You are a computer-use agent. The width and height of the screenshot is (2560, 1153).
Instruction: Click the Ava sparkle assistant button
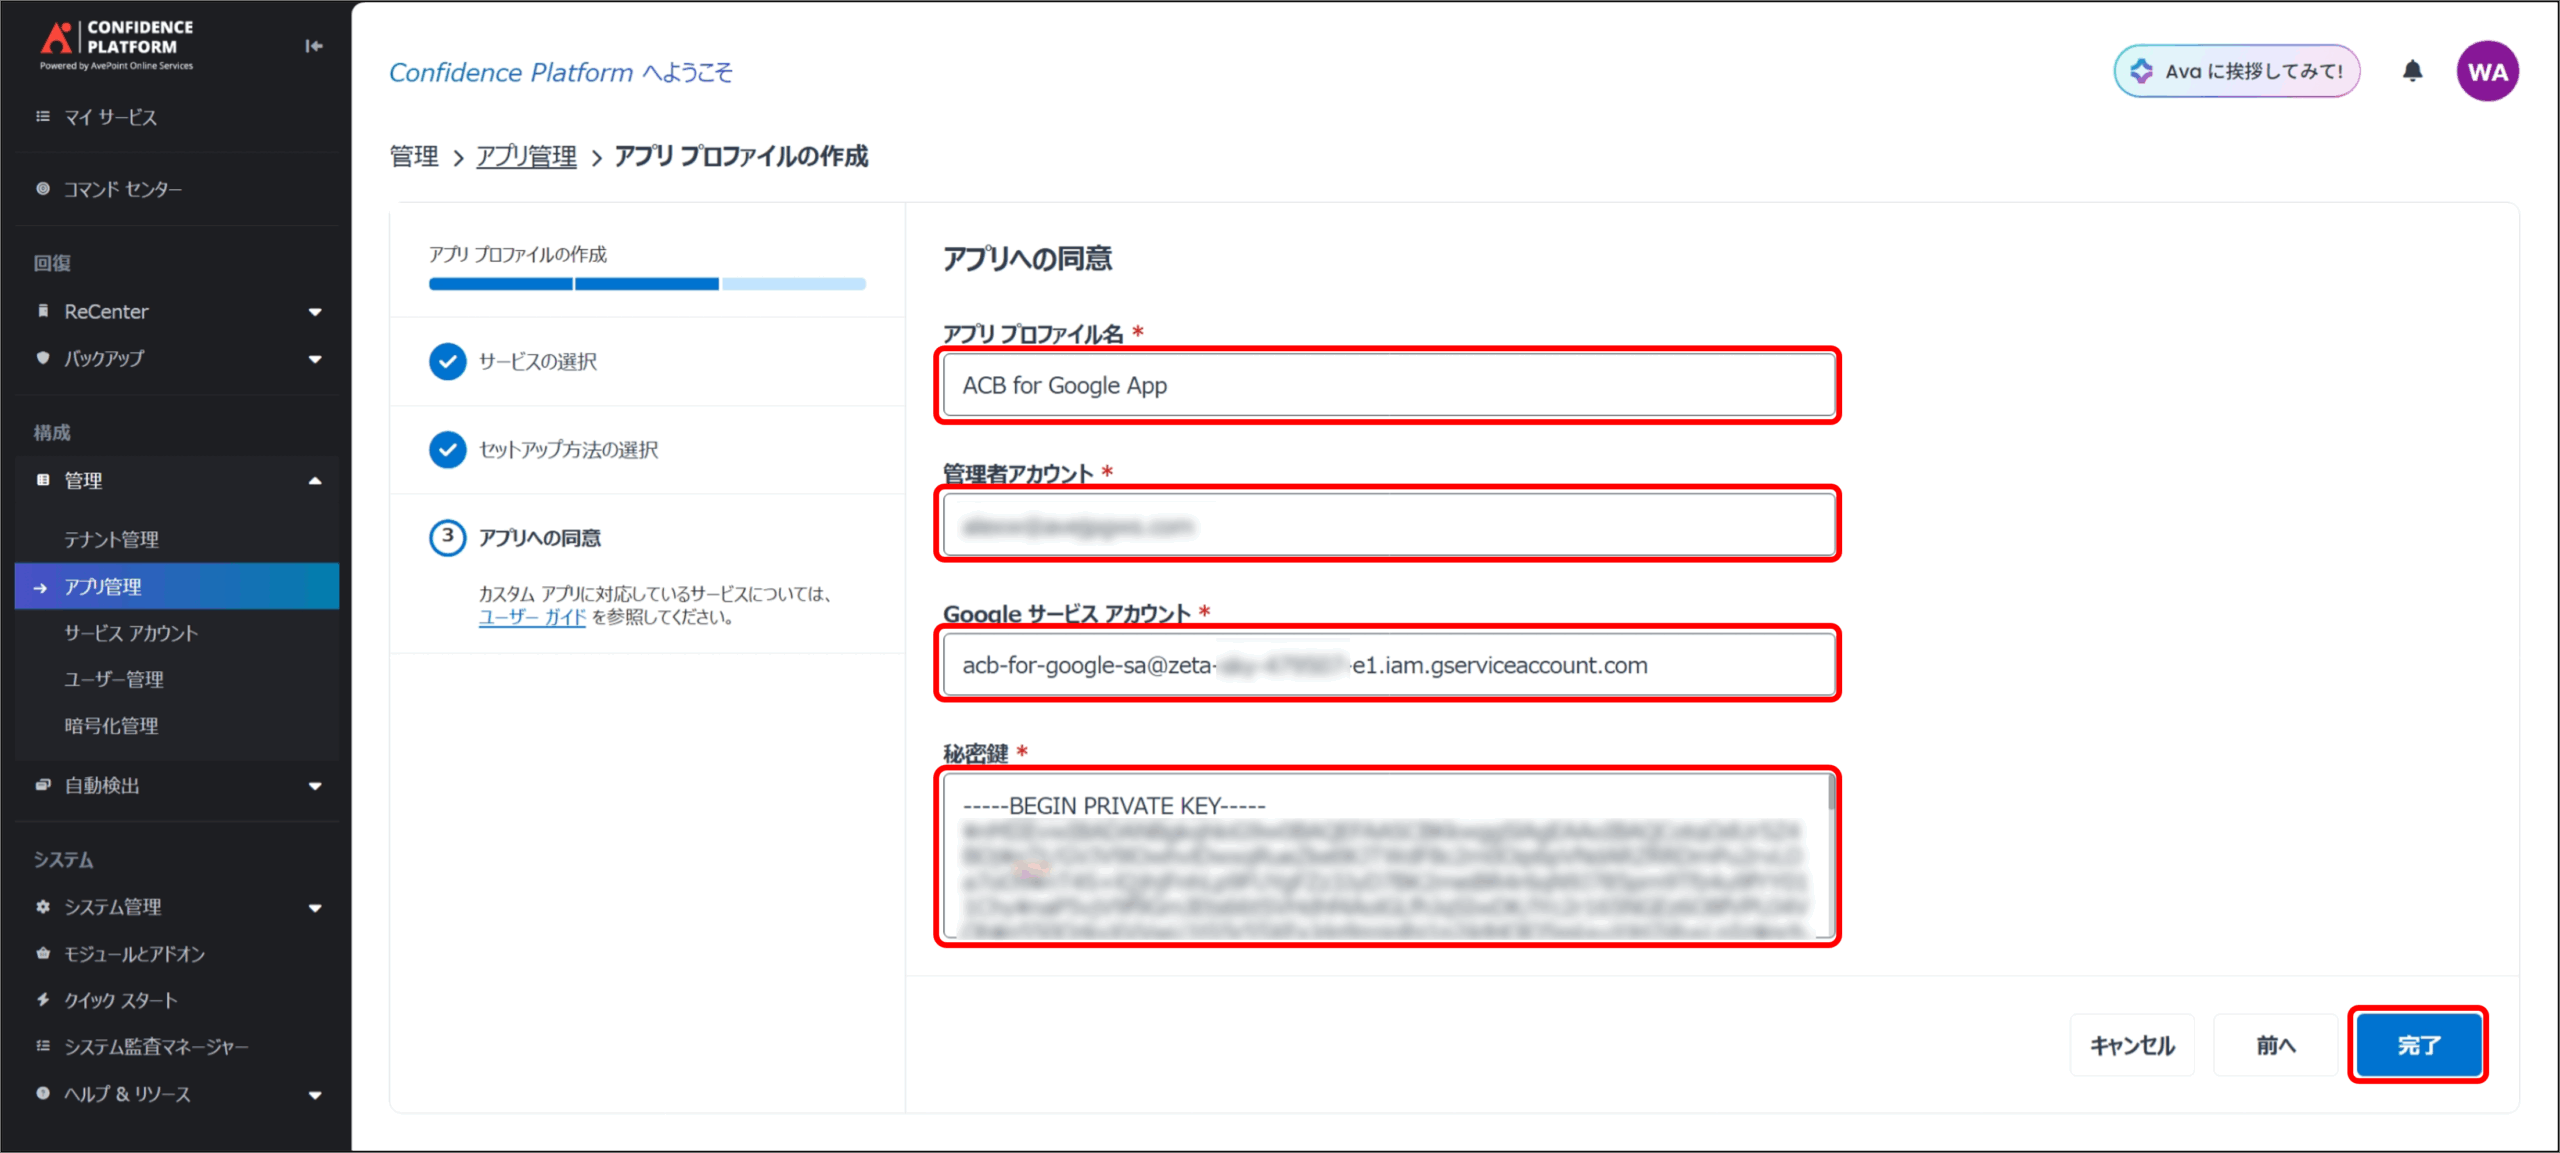point(2236,71)
